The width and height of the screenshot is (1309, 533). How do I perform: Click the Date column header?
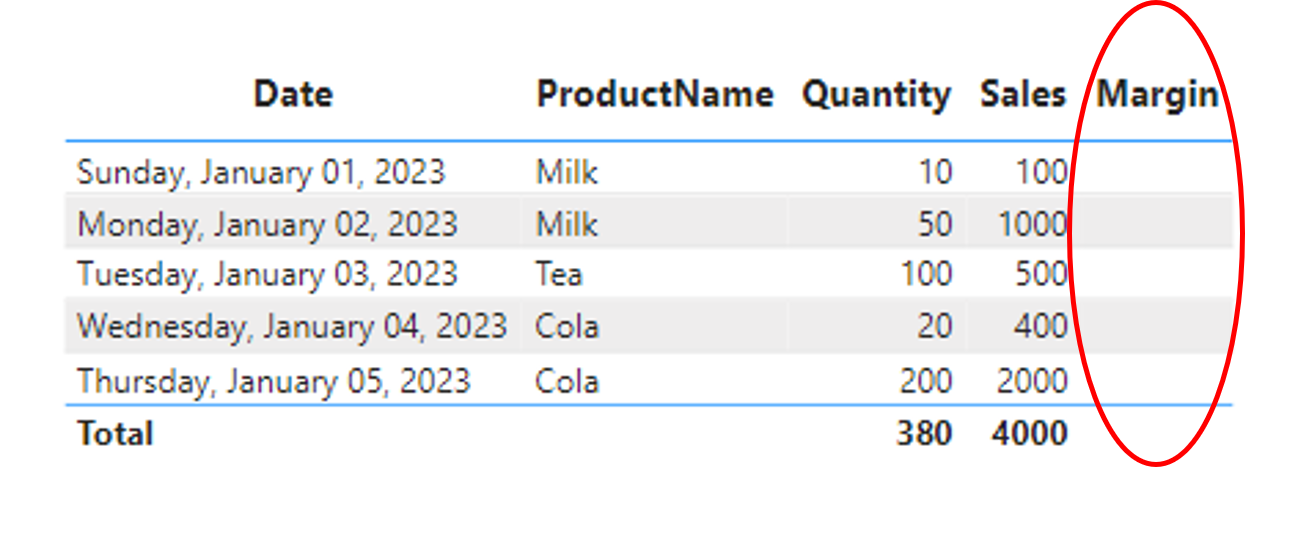293,95
